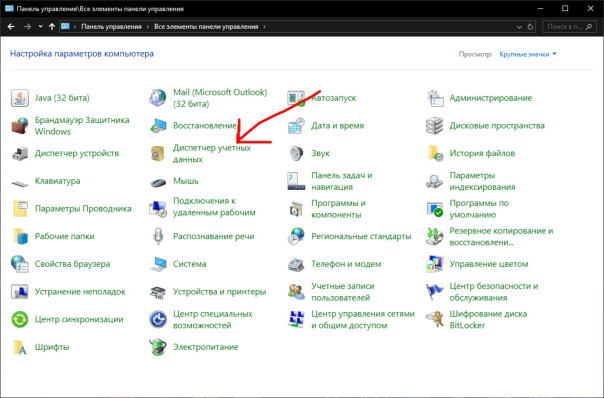This screenshot has width=604, height=398.
Task: Open Параметры индексирования icon
Action: coord(435,181)
